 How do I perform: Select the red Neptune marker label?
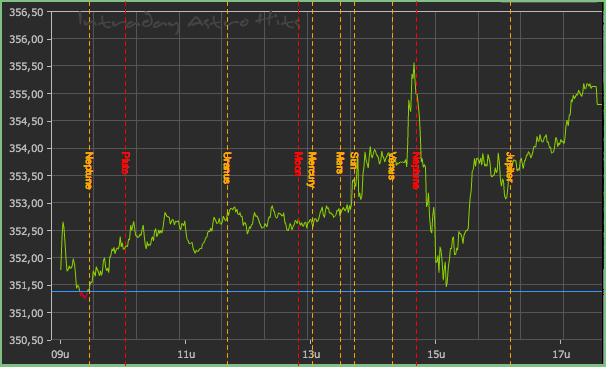click(x=415, y=170)
